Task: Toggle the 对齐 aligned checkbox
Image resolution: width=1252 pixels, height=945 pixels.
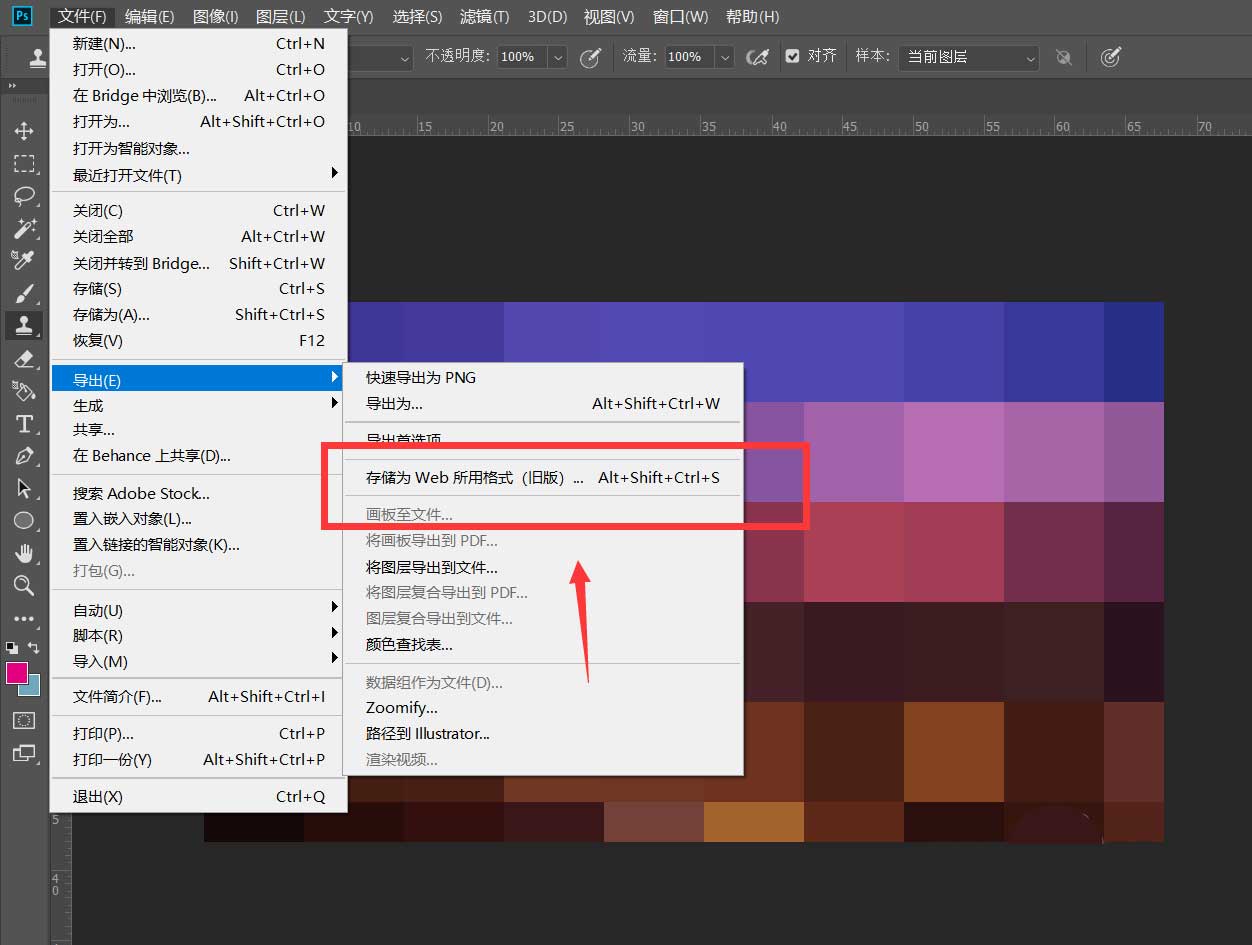Action: (x=793, y=56)
